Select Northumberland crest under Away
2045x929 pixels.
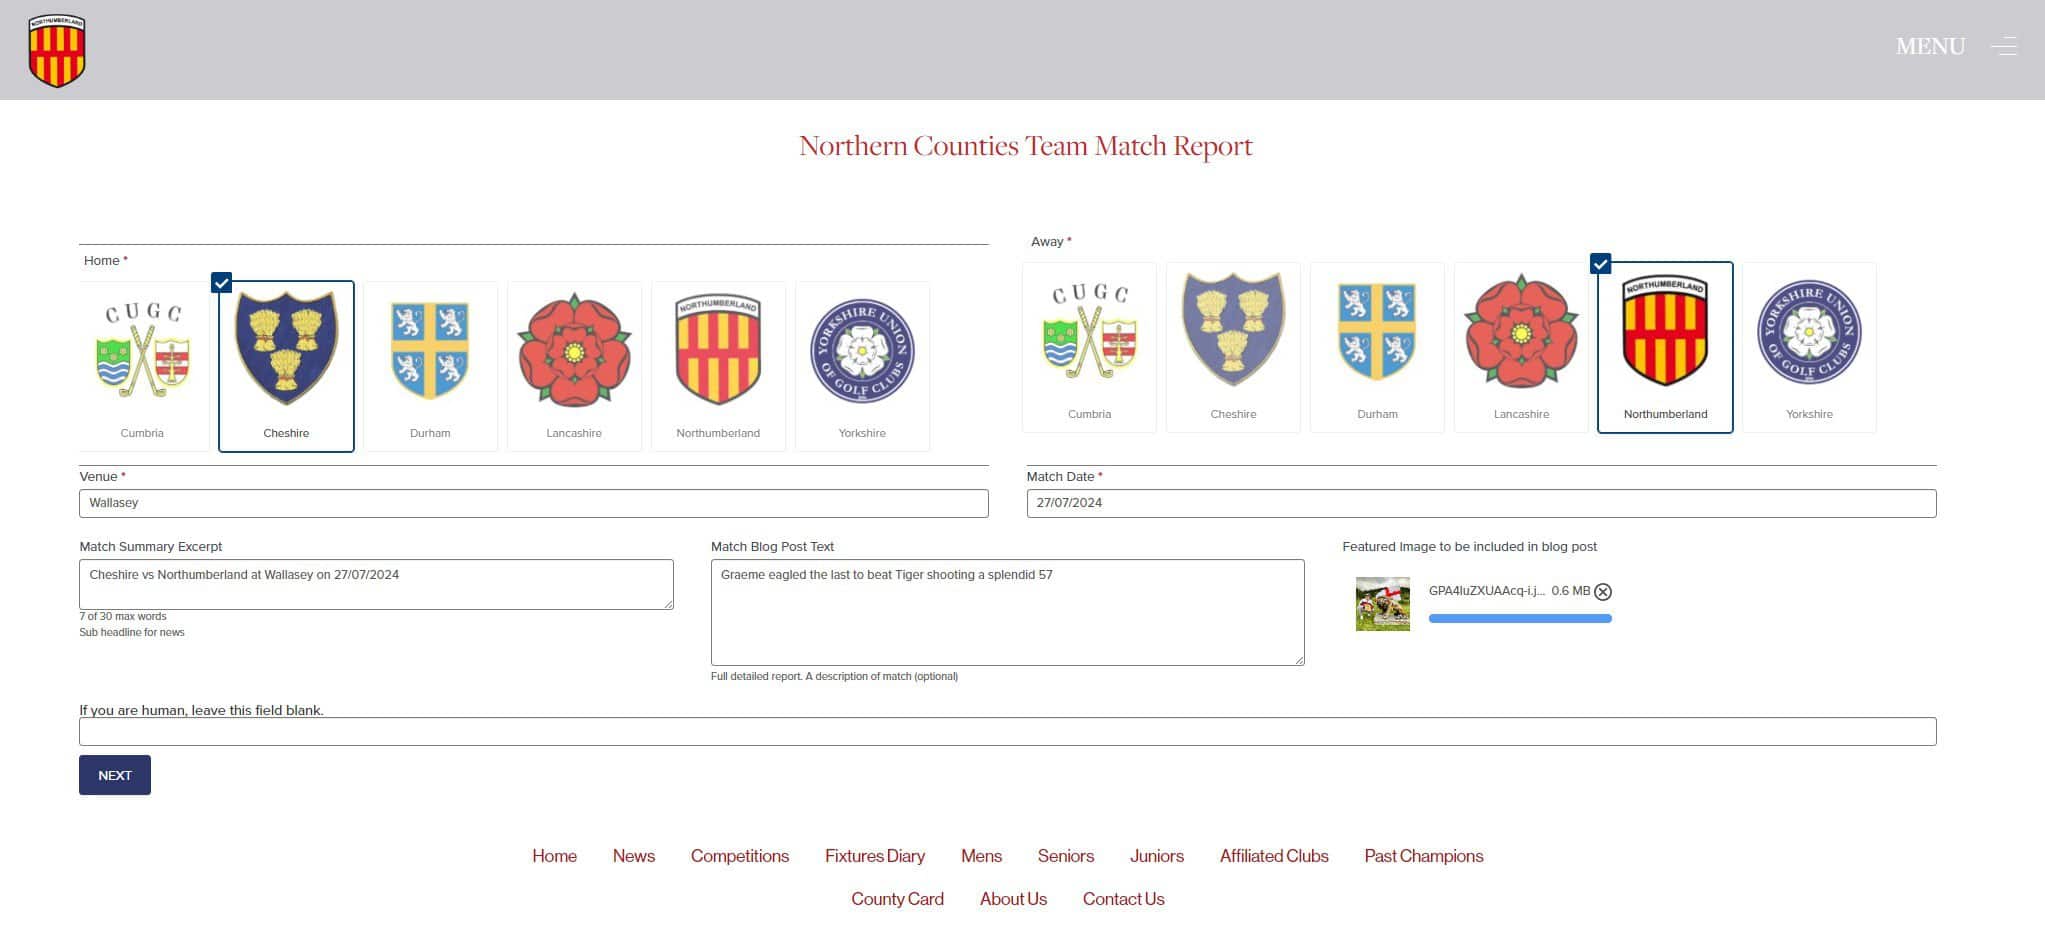(x=1665, y=347)
